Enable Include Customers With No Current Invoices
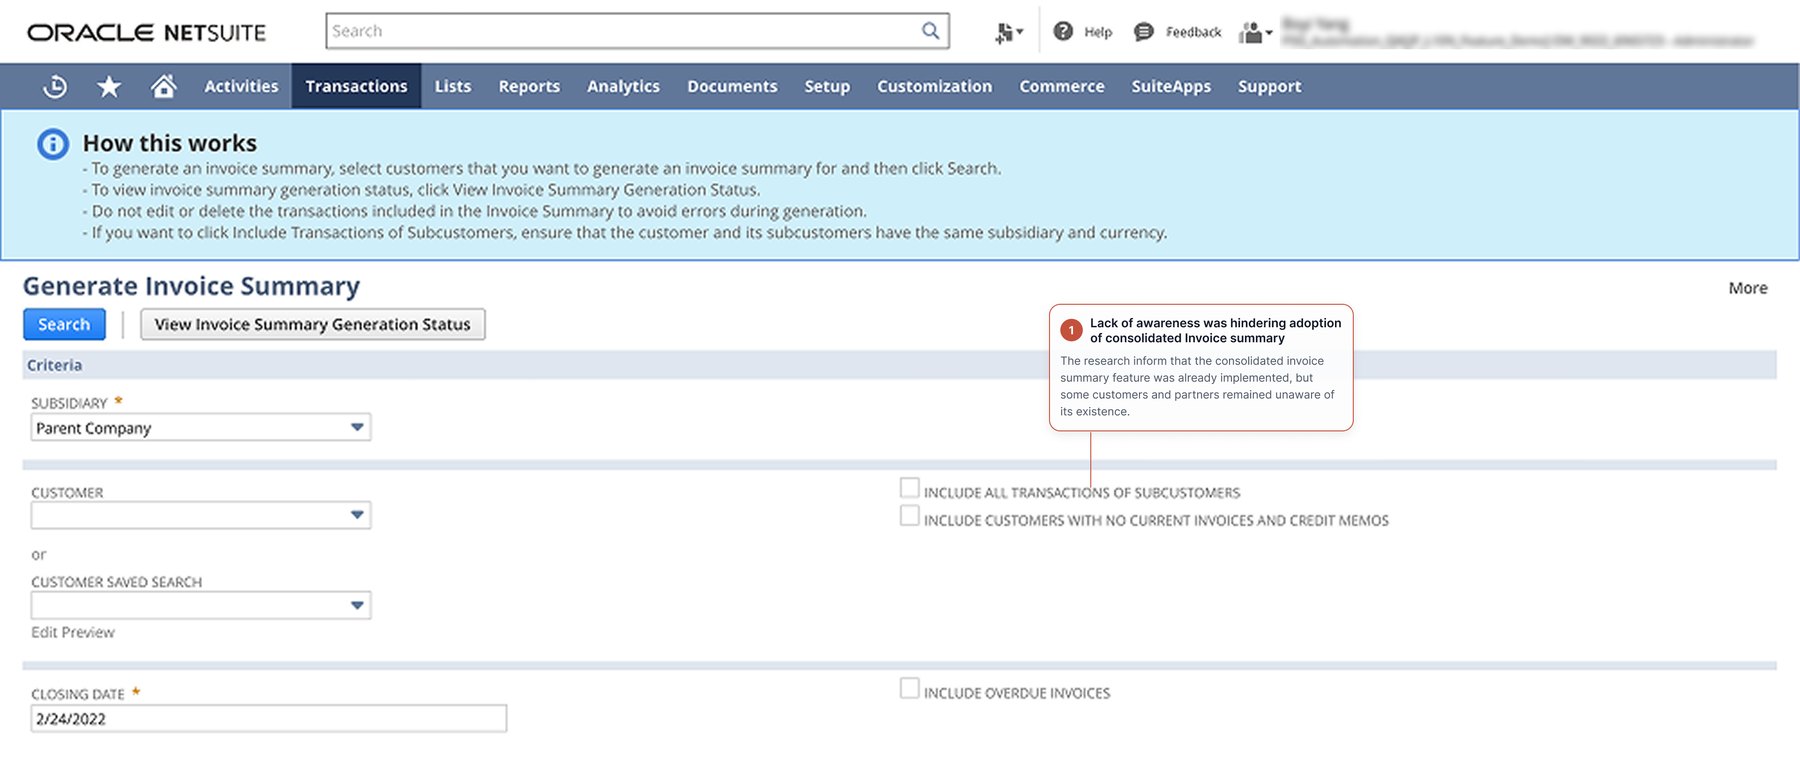This screenshot has width=1800, height=768. point(909,515)
